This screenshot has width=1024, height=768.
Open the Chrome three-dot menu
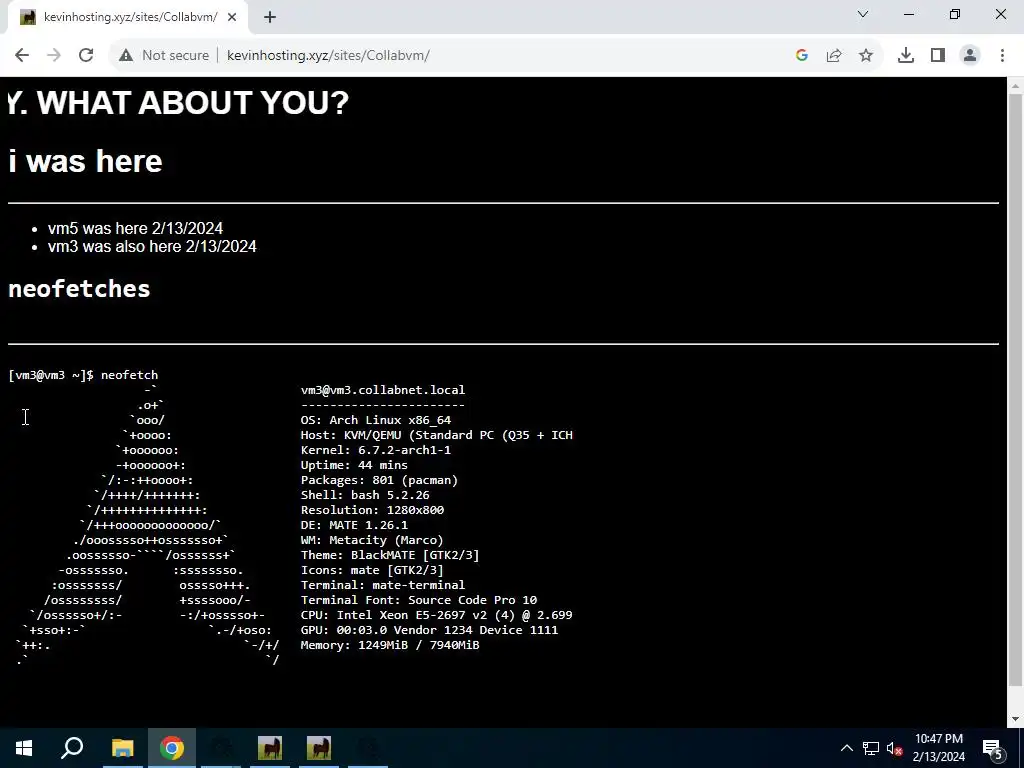click(x=1002, y=56)
